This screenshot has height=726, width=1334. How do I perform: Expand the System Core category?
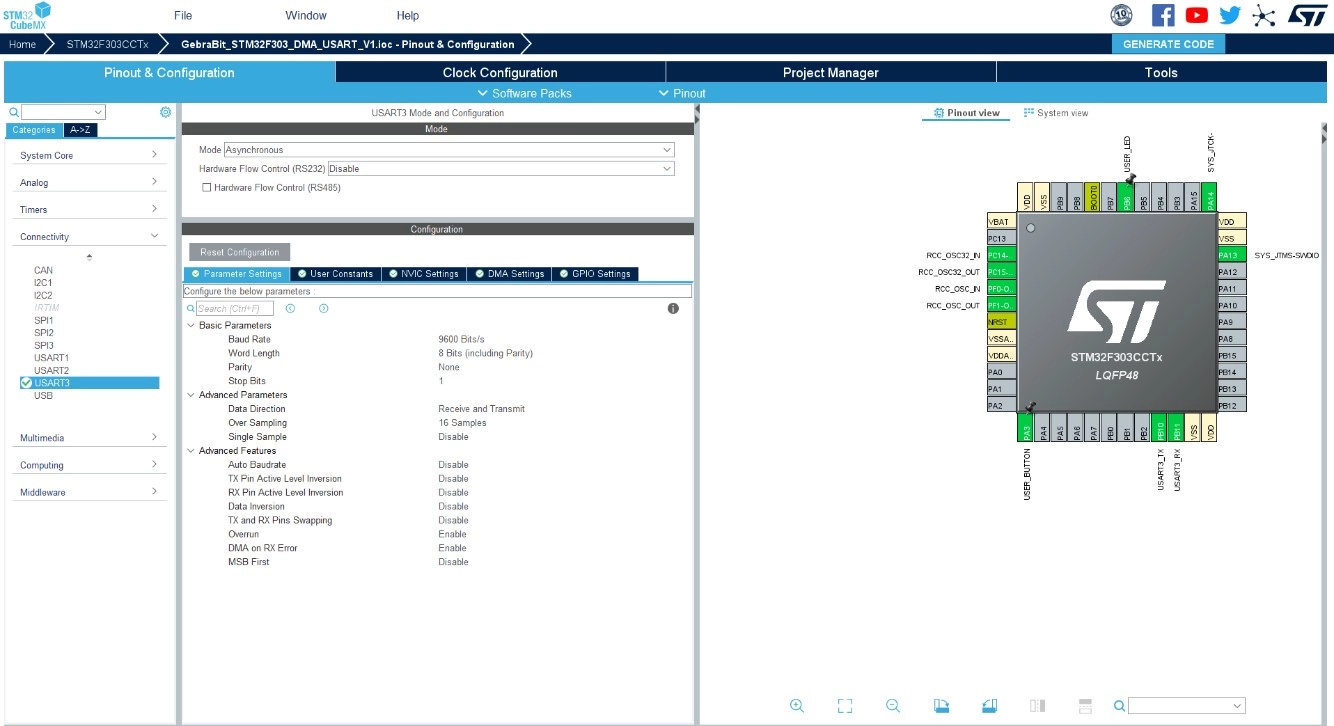89,155
